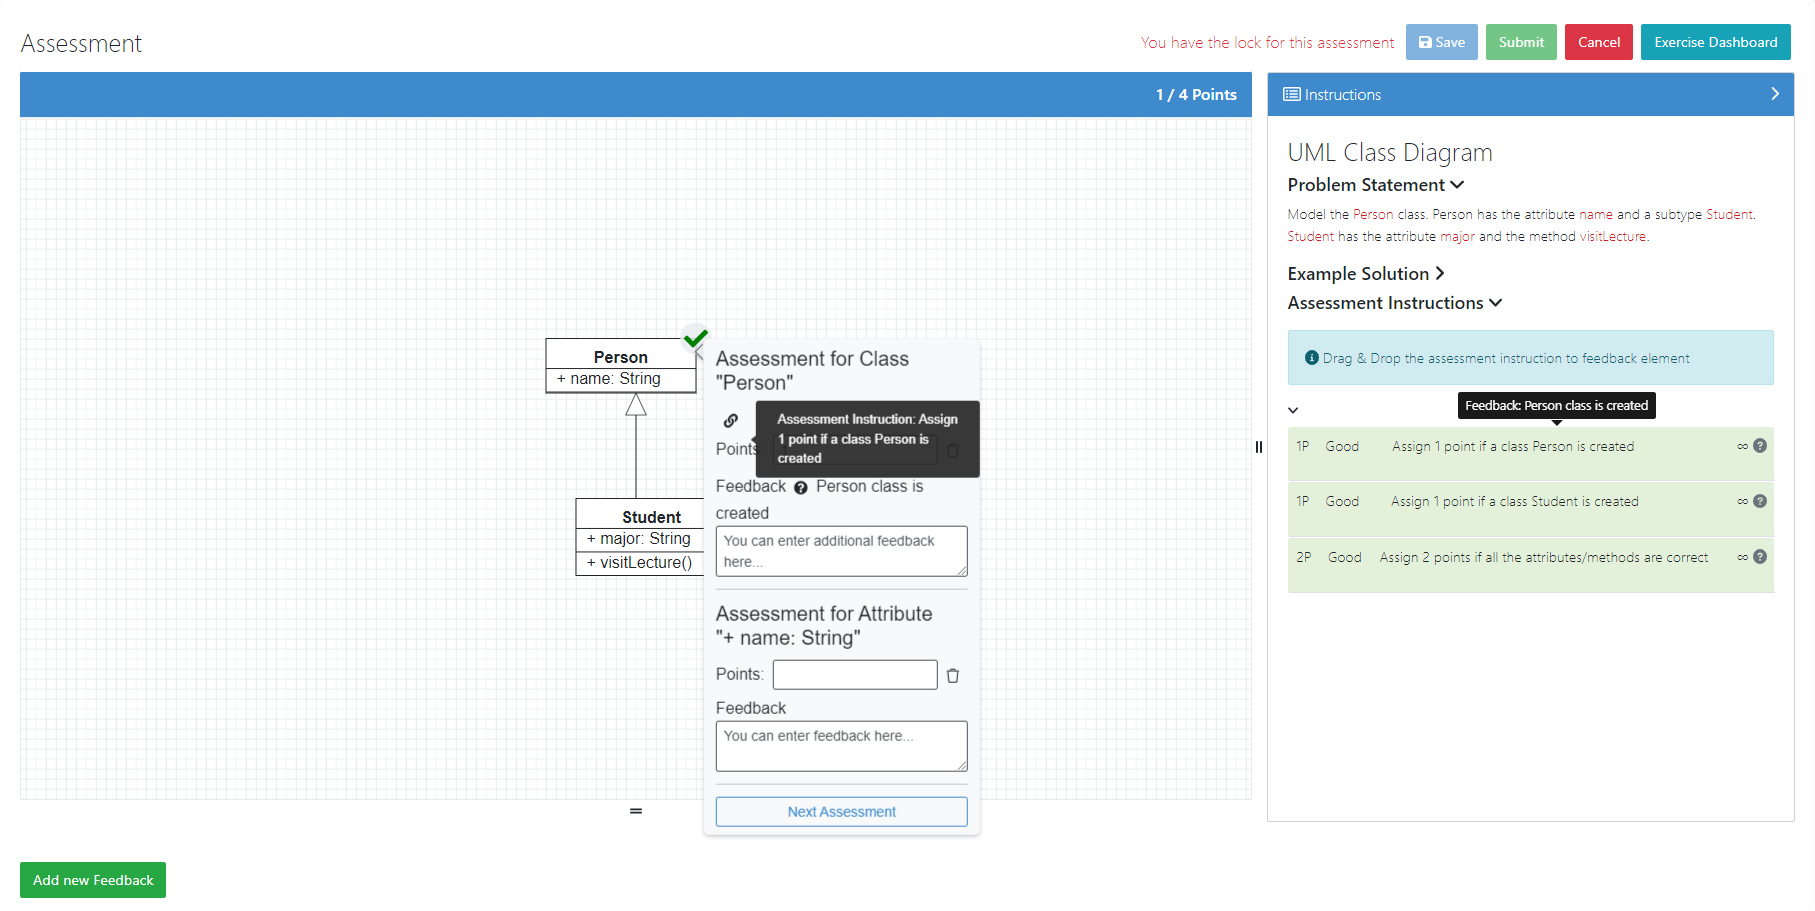Click help icon on Student class instruction
Image resolution: width=1815 pixels, height=911 pixels.
[1760, 501]
